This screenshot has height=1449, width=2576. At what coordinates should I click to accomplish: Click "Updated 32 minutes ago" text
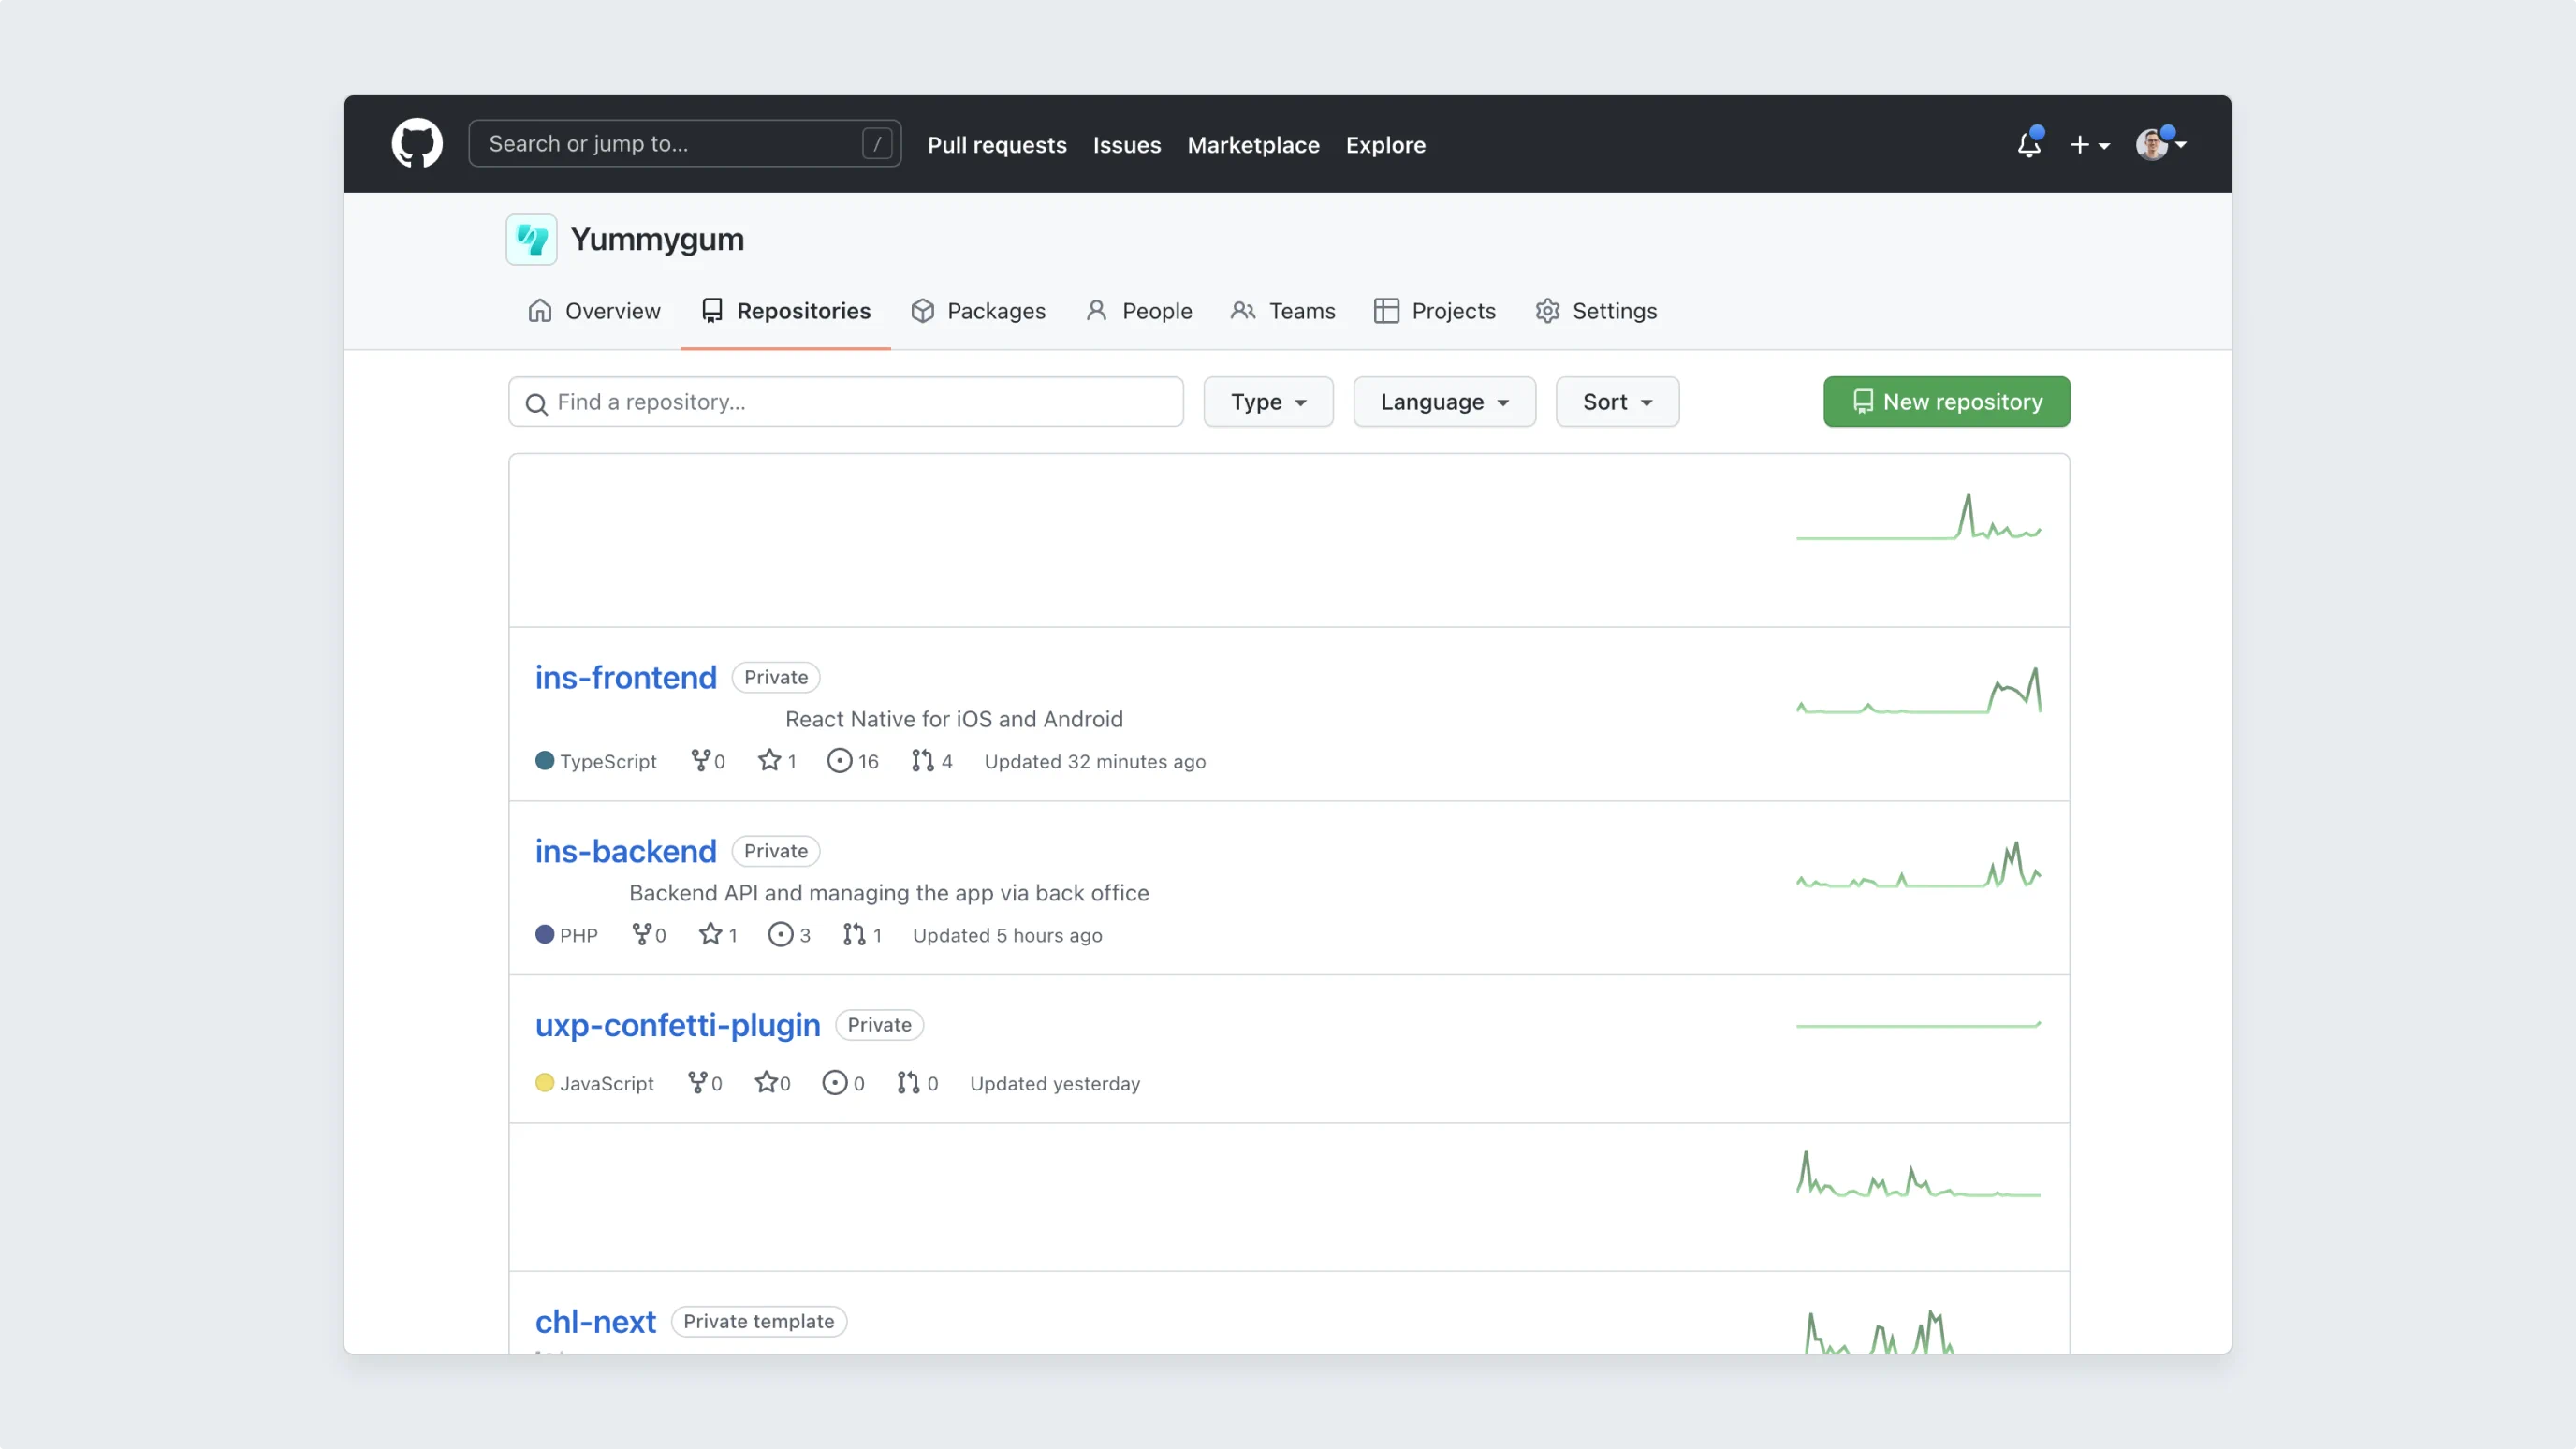[1095, 762]
